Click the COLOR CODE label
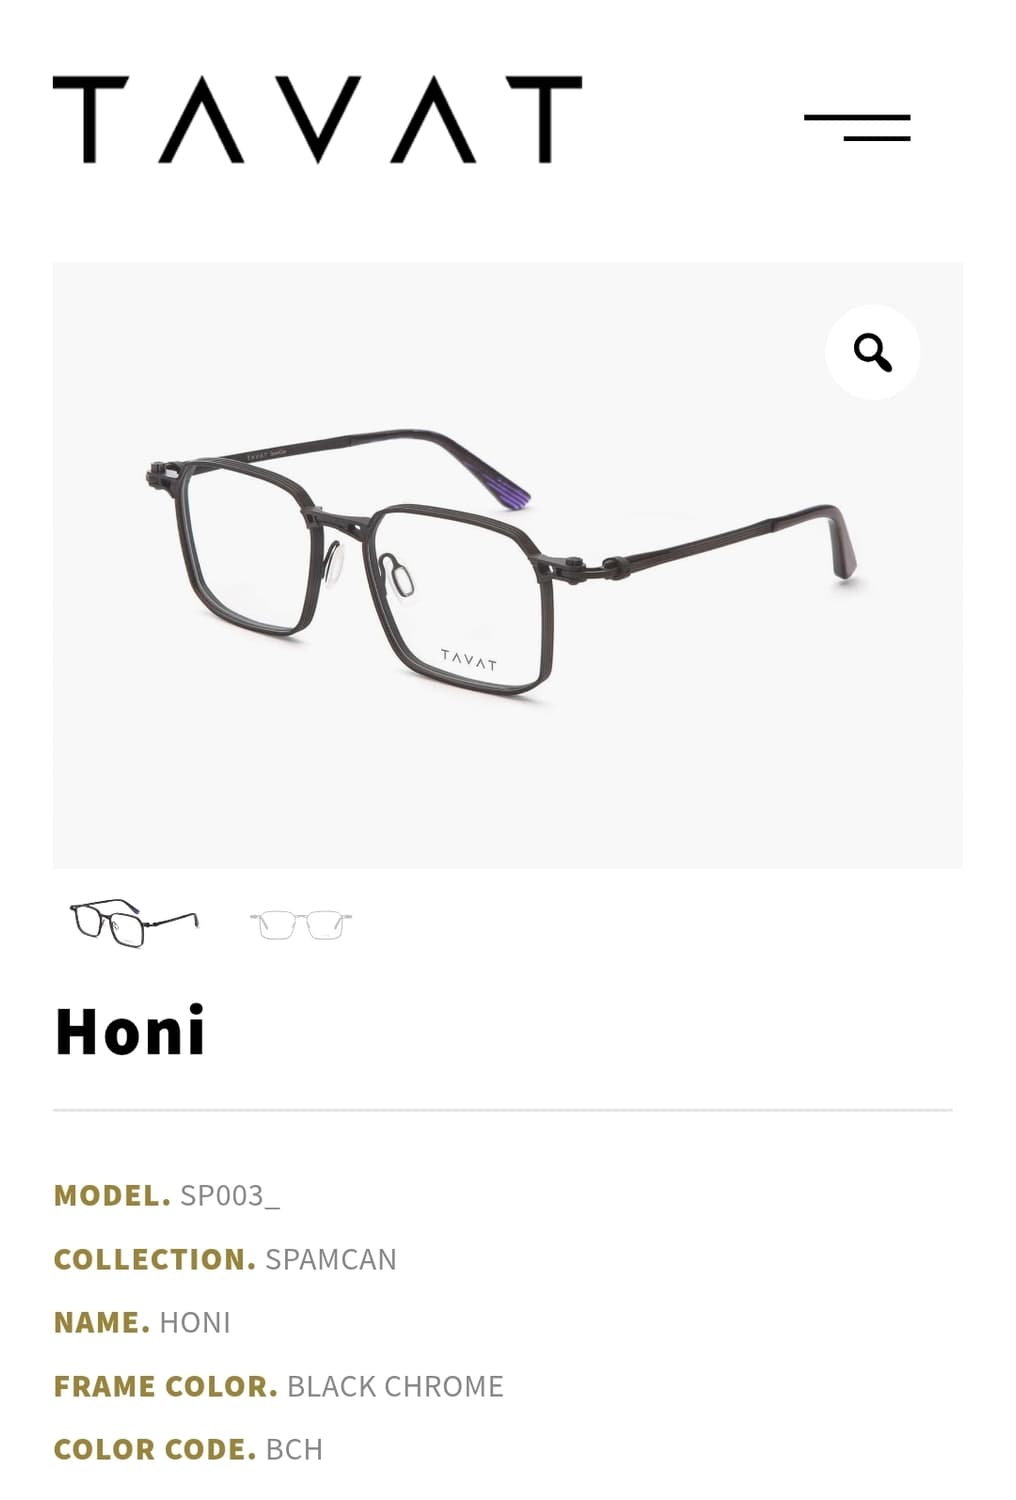The height and width of the screenshot is (1500, 1016). point(155,1449)
